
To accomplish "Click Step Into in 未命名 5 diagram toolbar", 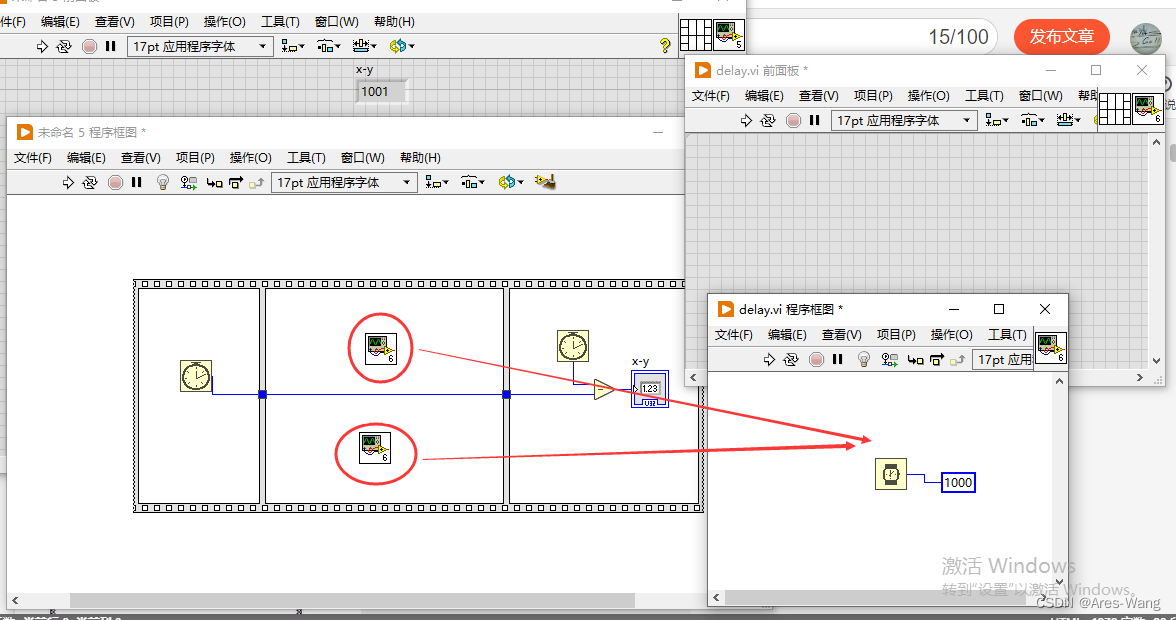I will [214, 182].
